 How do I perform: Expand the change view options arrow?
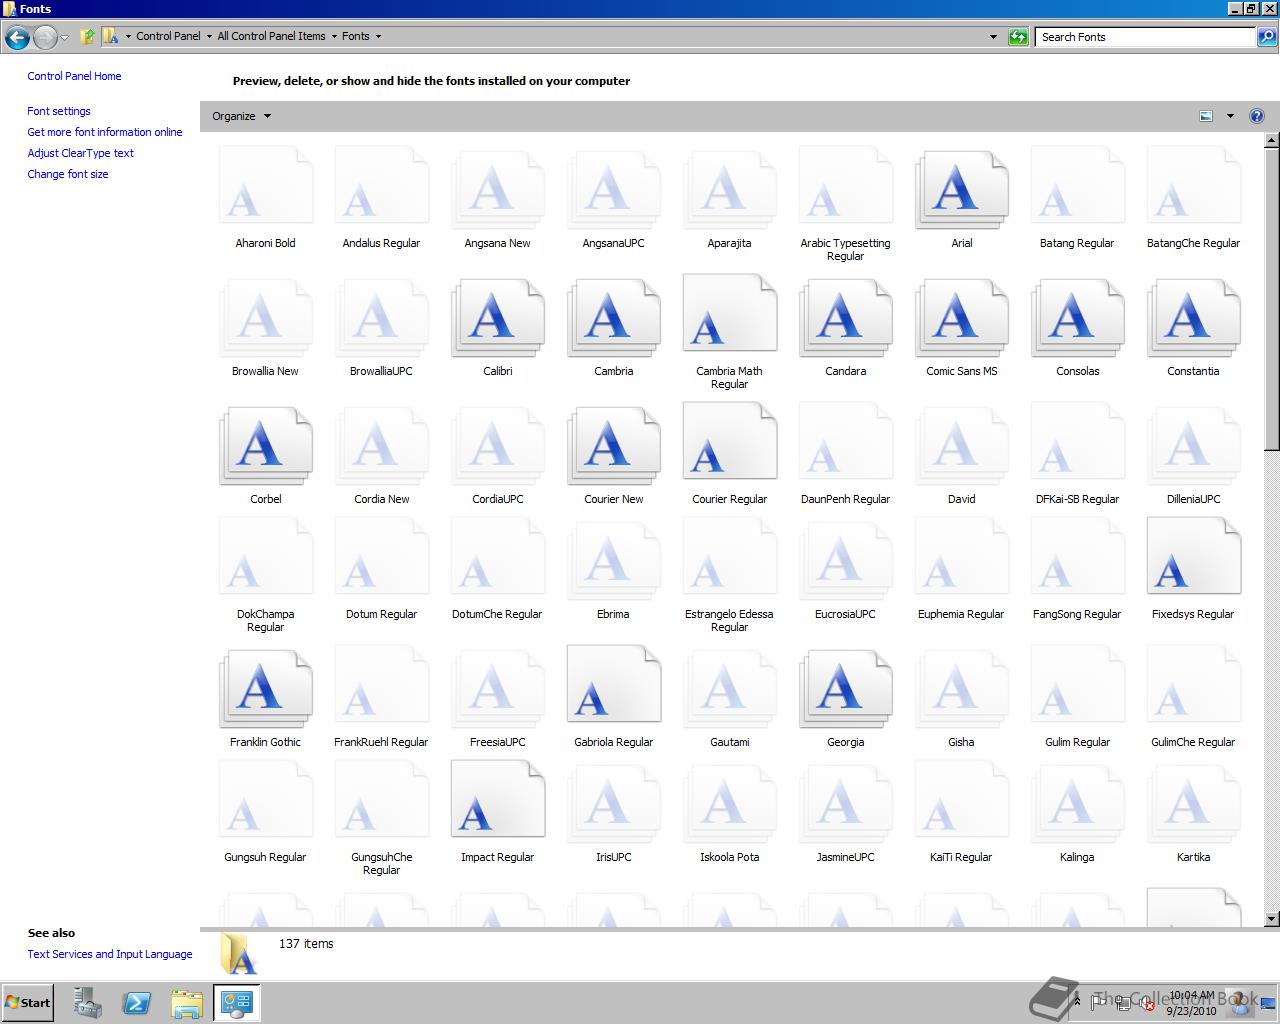point(1230,116)
